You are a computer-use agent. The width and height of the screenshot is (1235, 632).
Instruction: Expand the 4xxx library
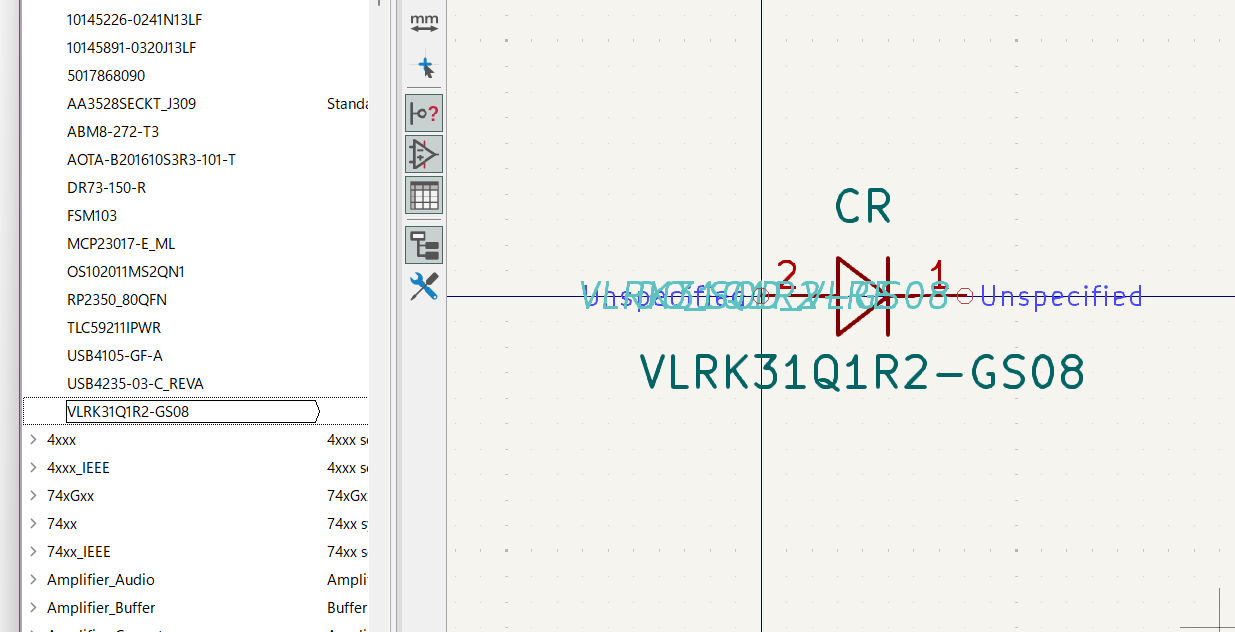pyautogui.click(x=33, y=440)
